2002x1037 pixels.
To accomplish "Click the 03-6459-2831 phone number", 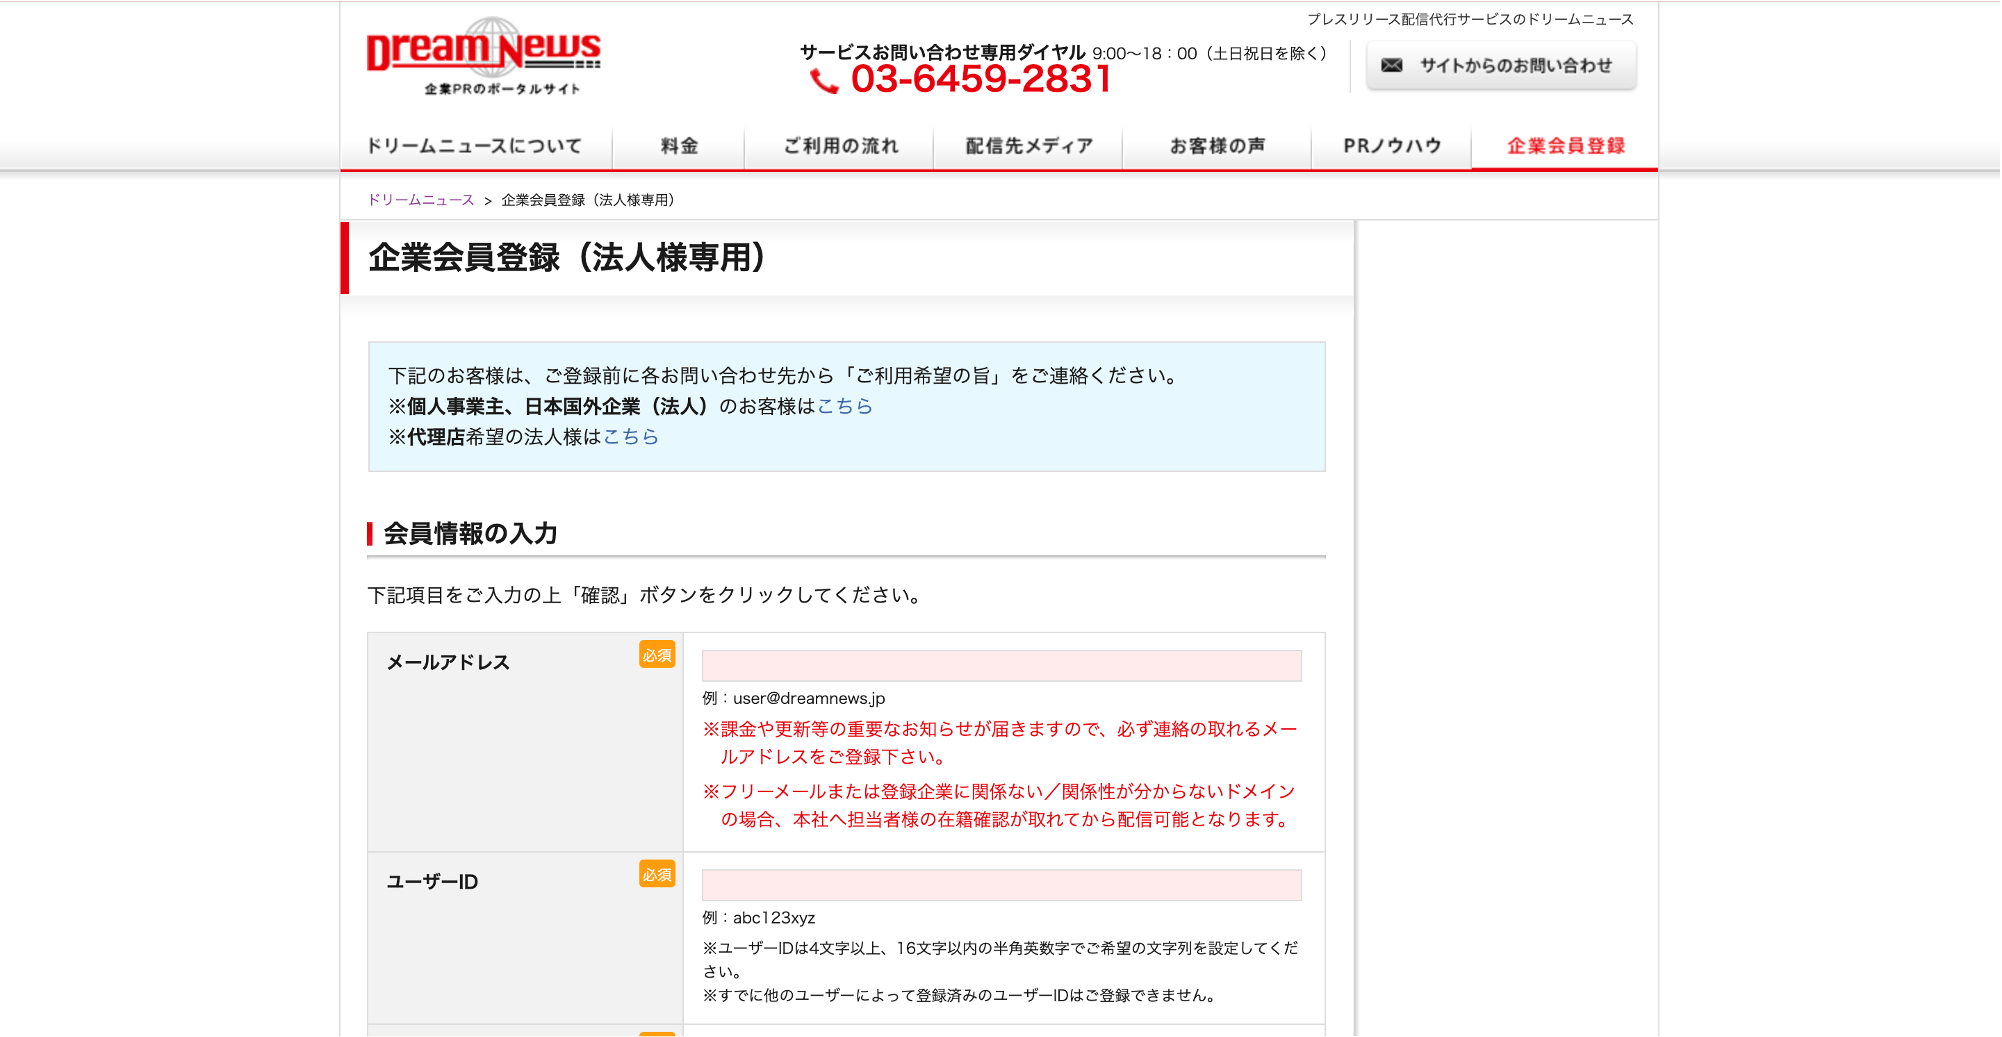I will click(x=981, y=80).
